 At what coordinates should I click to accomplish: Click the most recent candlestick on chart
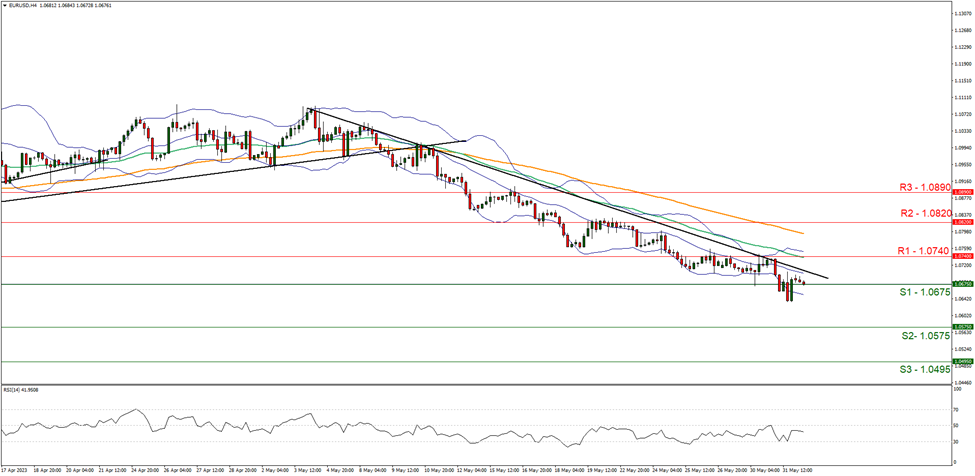[804, 283]
